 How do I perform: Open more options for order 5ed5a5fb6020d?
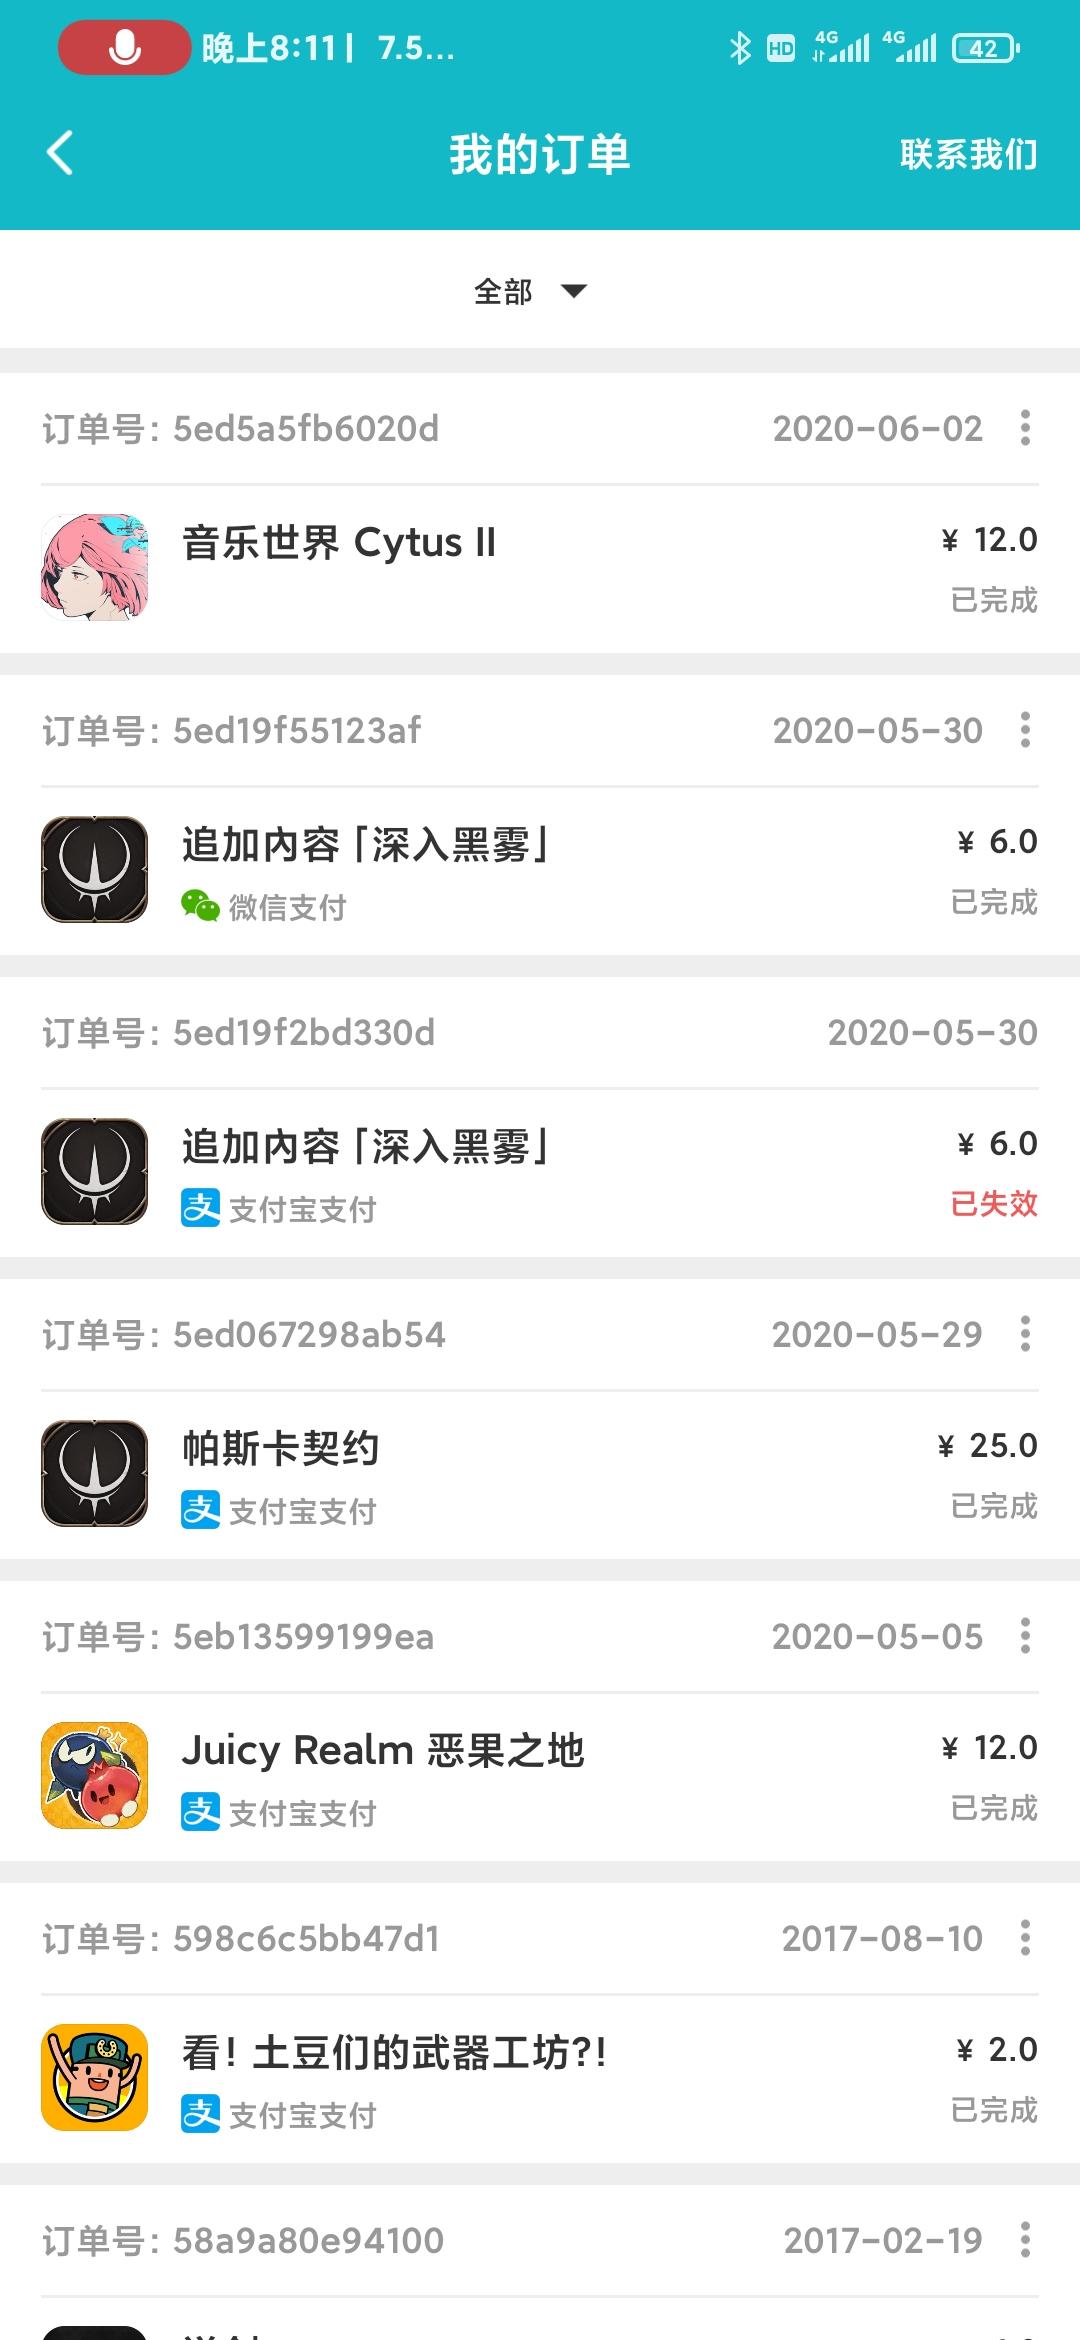(x=1025, y=428)
